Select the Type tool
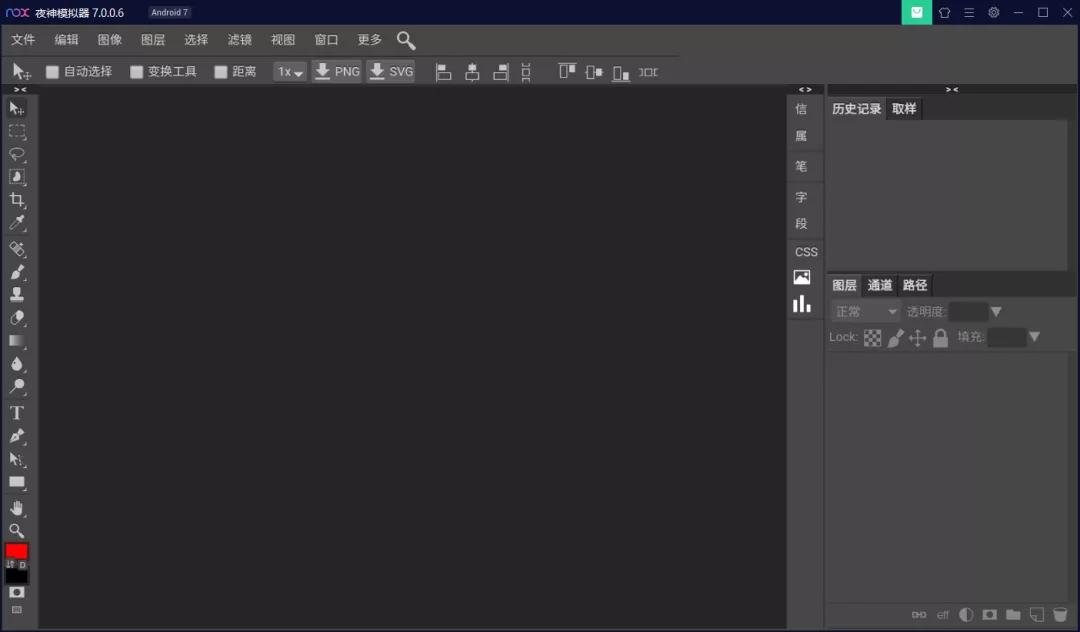 (x=17, y=412)
